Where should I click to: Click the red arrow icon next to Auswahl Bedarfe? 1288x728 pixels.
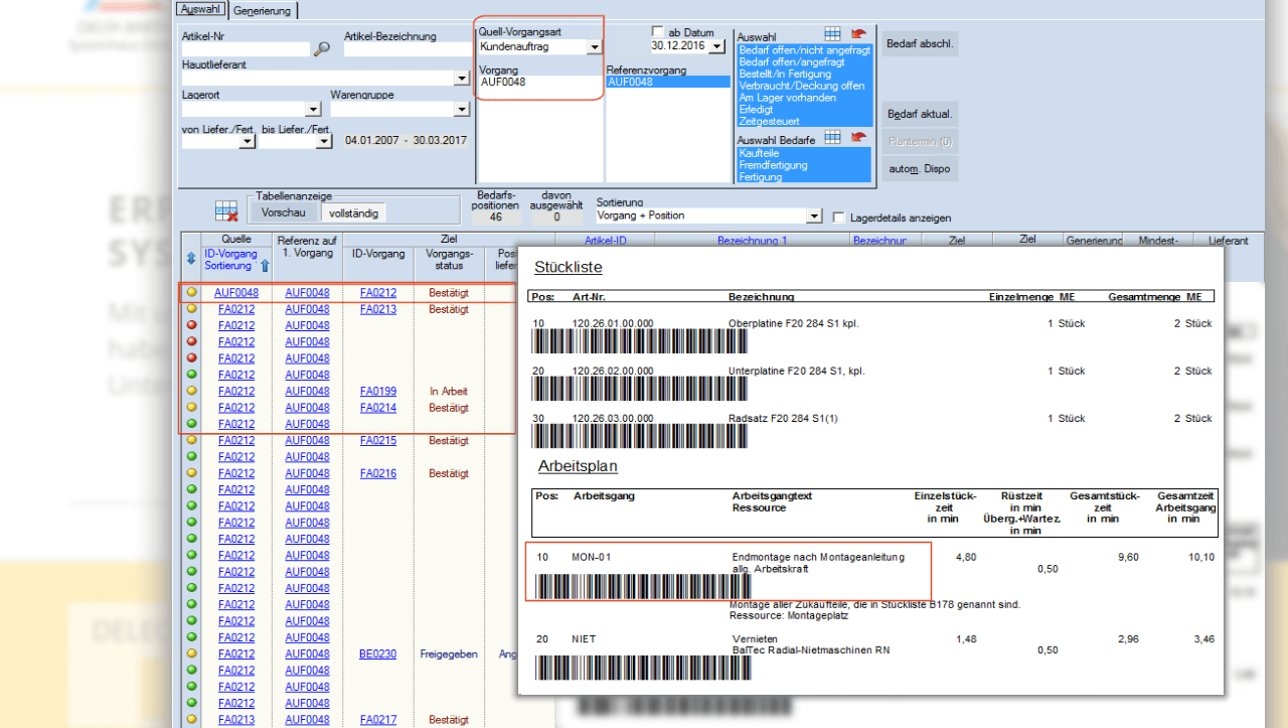click(x=858, y=138)
